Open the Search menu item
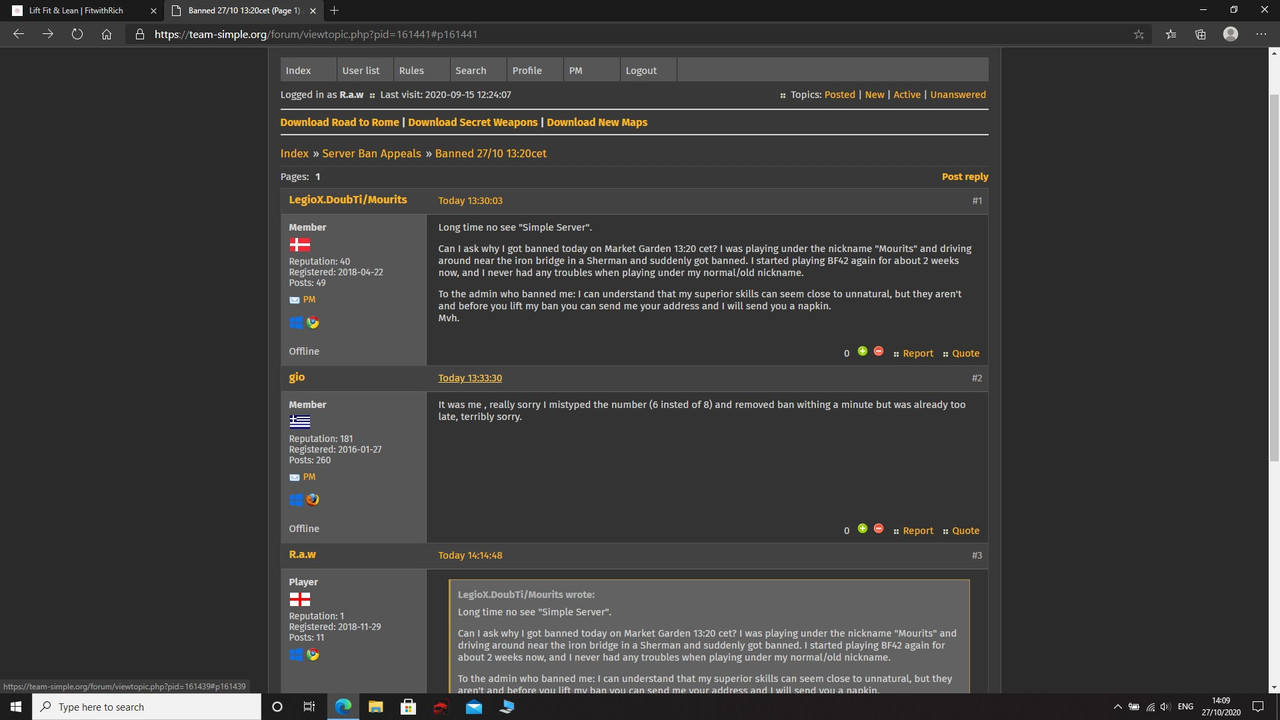1280x720 pixels. 470,70
